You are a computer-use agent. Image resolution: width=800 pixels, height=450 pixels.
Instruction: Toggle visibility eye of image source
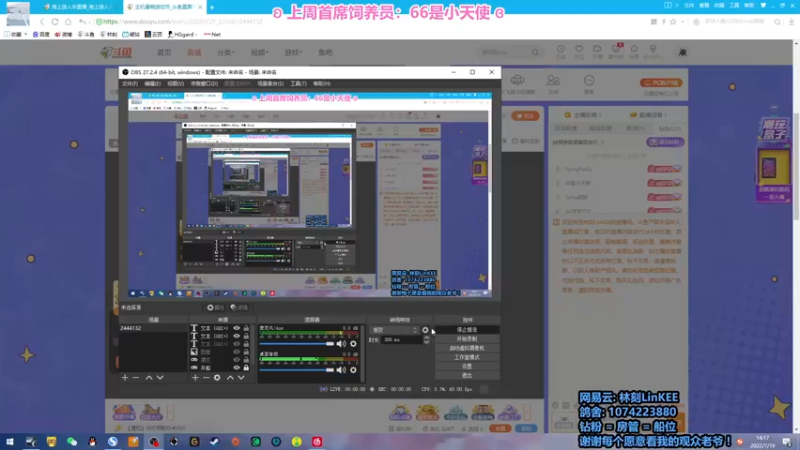pos(236,352)
